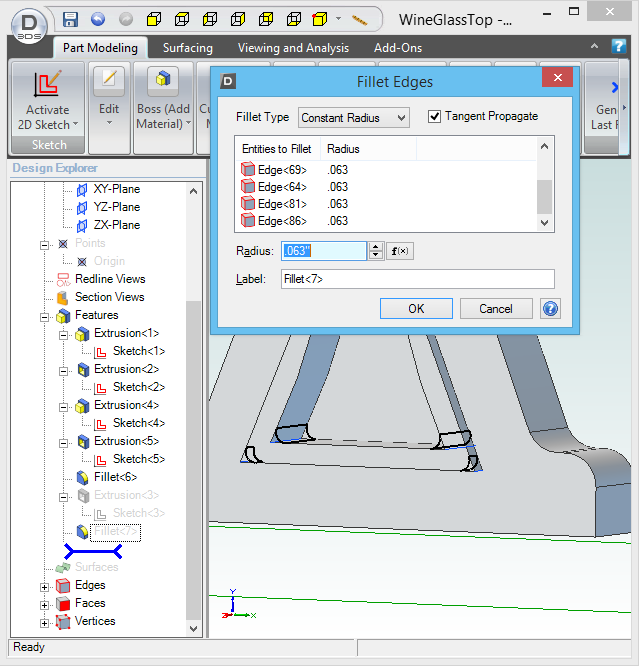Open Activate 2D Sketch dropdown arrow
This screenshot has width=639, height=666.
coord(76,124)
